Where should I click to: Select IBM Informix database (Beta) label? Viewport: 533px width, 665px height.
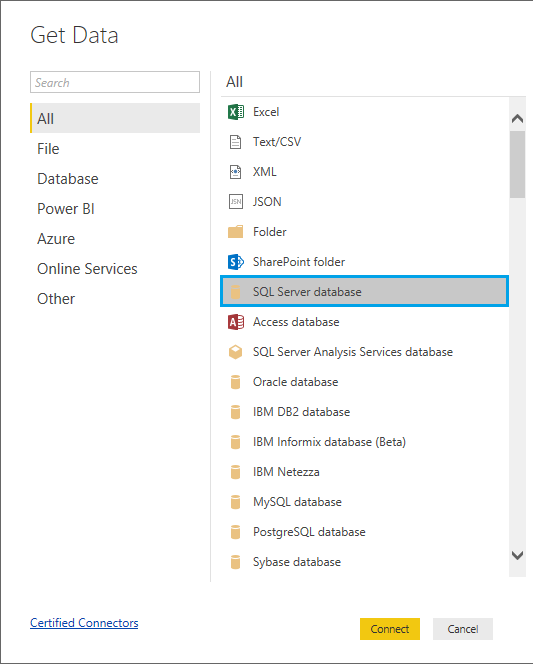[x=329, y=442]
